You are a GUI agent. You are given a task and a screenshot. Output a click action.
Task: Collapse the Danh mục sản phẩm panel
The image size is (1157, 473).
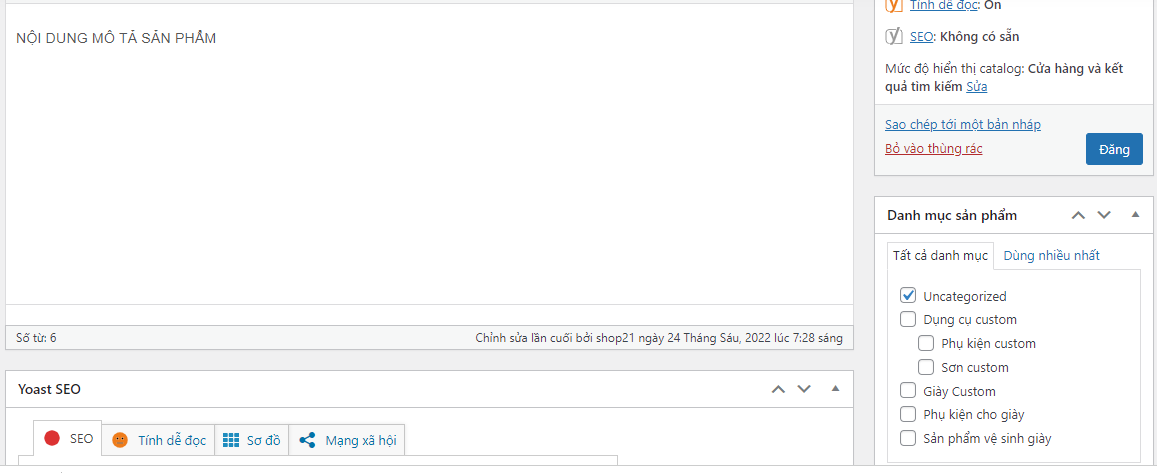click(x=1135, y=214)
